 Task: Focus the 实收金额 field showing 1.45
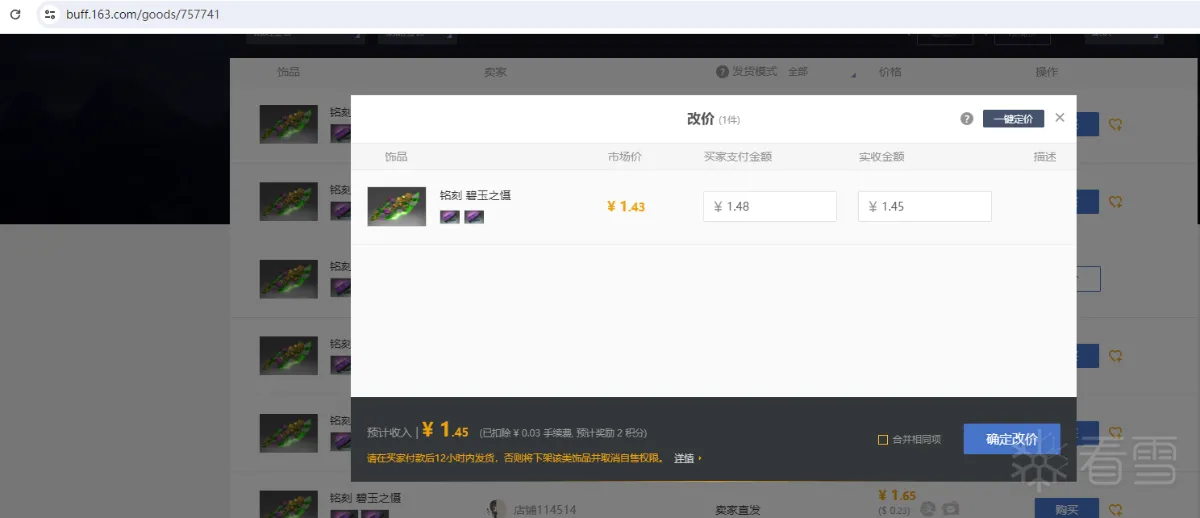click(925, 207)
